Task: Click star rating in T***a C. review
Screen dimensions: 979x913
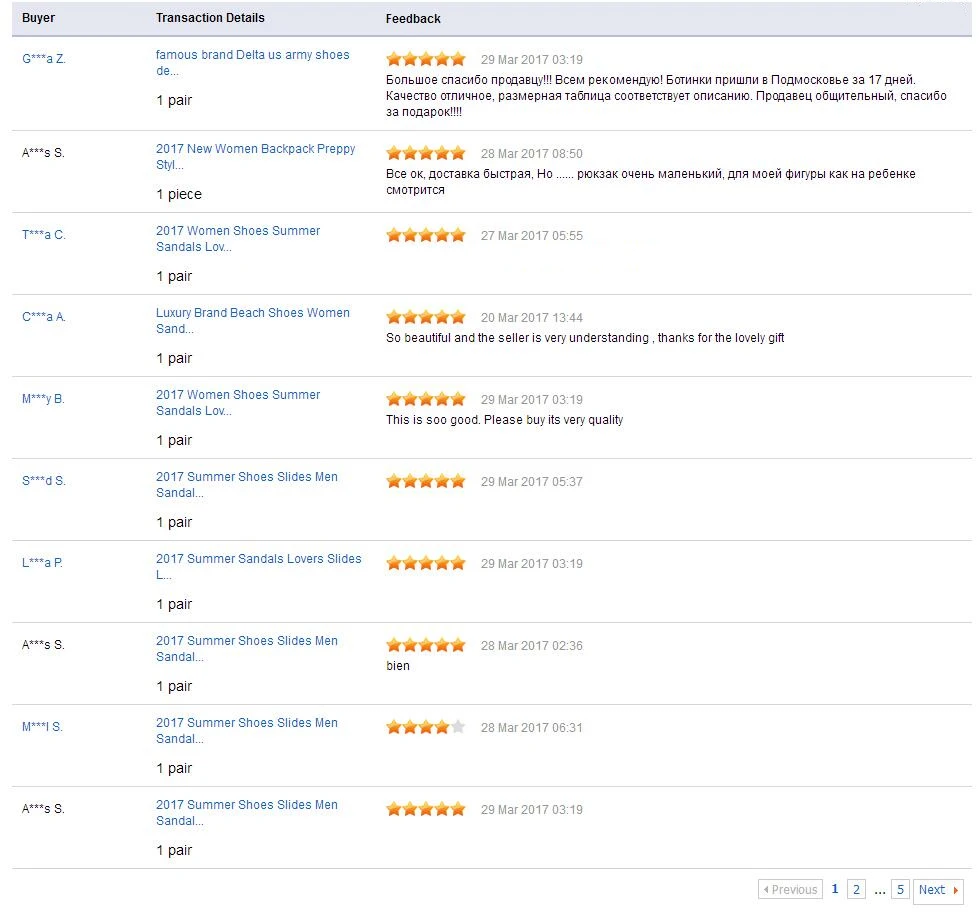Action: pyautogui.click(x=426, y=235)
